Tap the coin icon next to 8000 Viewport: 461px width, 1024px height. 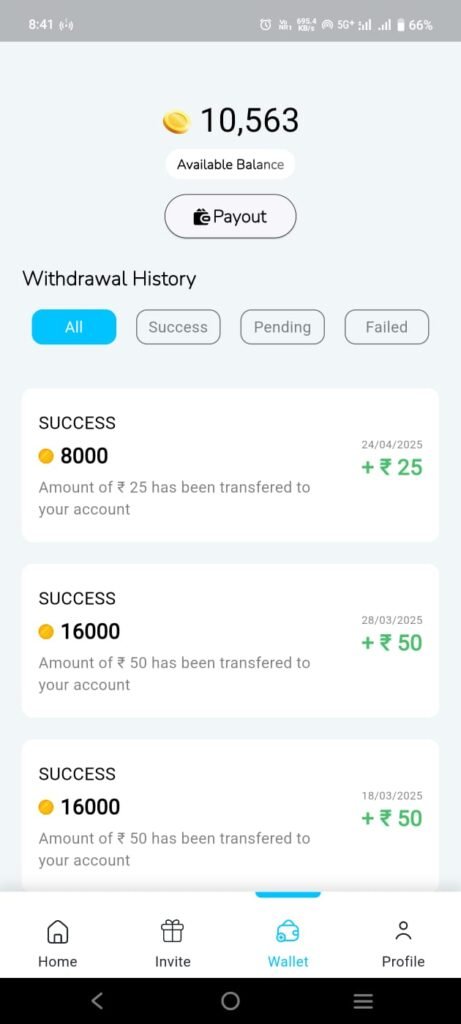tap(46, 456)
